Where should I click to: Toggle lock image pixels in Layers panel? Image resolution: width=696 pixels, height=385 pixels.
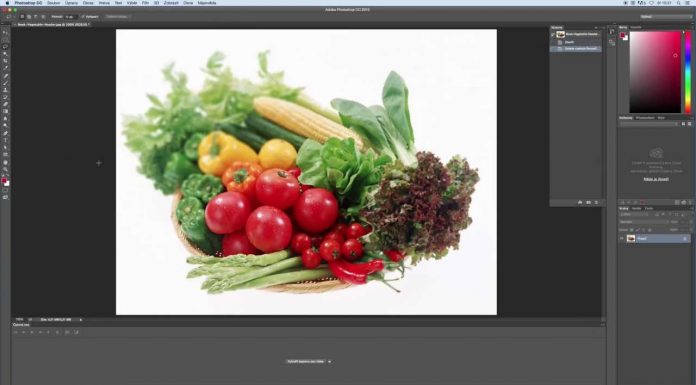tap(638, 230)
